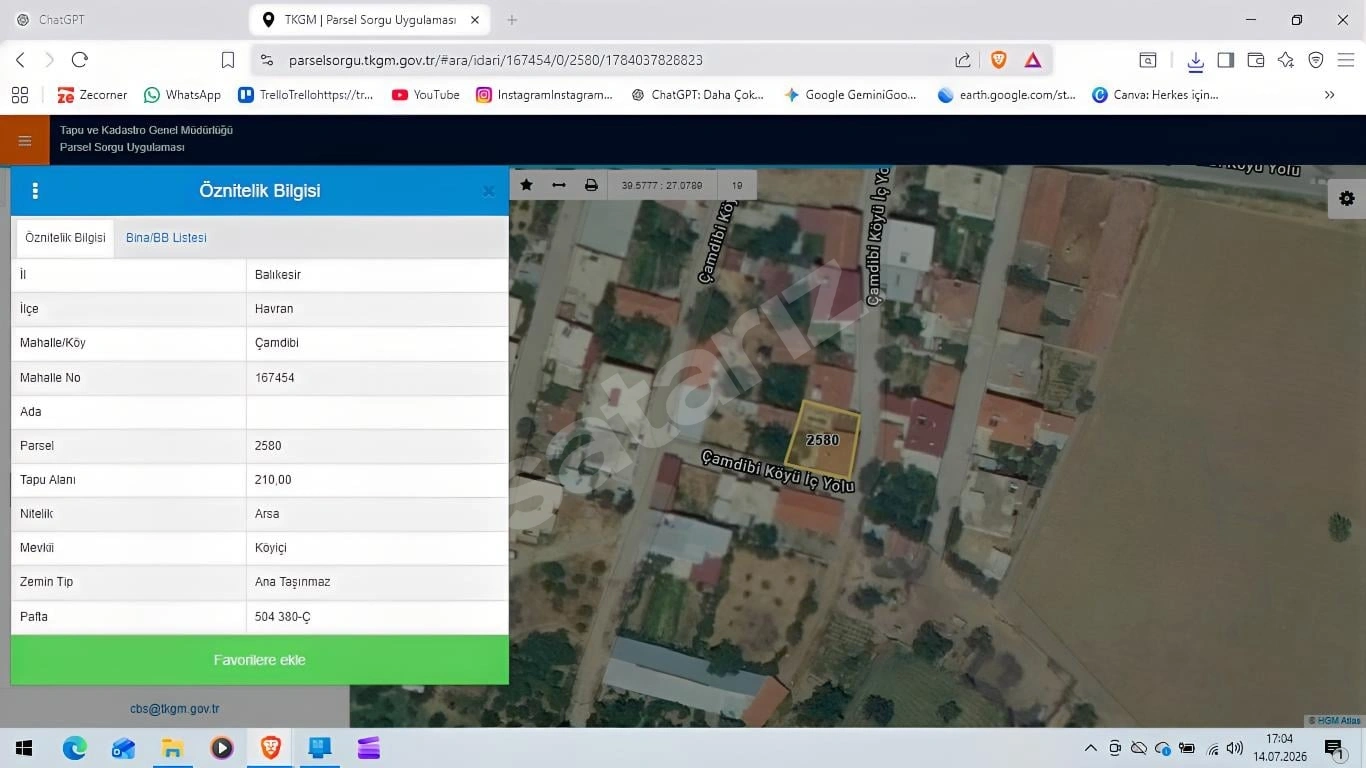Click the print icon on map toolbar
1366x768 pixels.
(x=591, y=185)
